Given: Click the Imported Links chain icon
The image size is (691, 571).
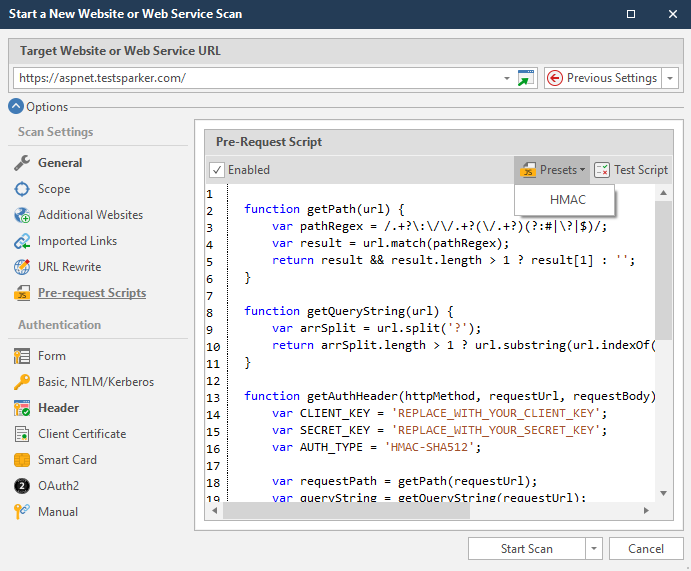Looking at the screenshot, I should [22, 241].
